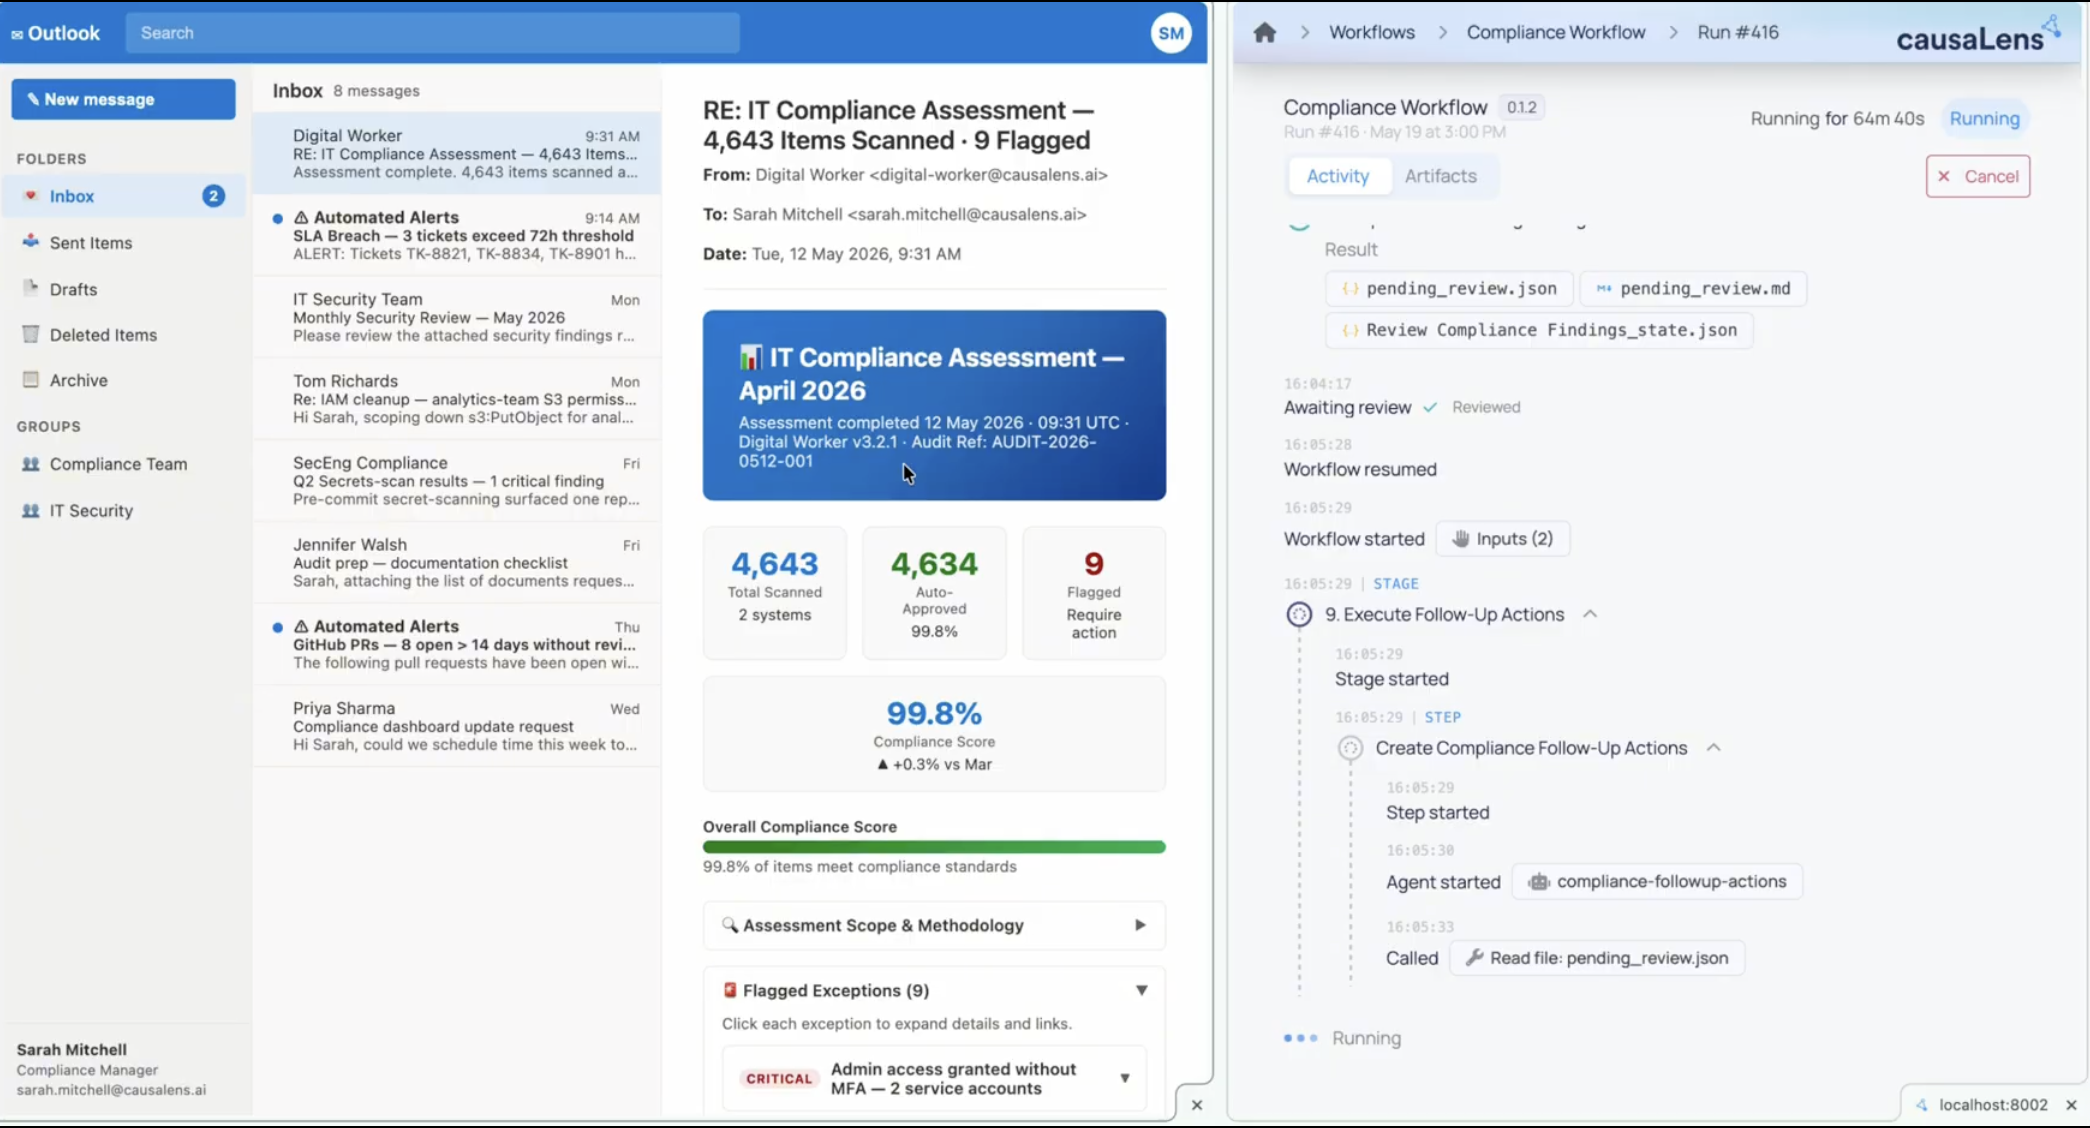Click the Overall Compliance Score progress bar
The height and width of the screenshot is (1128, 2090).
tap(934, 847)
